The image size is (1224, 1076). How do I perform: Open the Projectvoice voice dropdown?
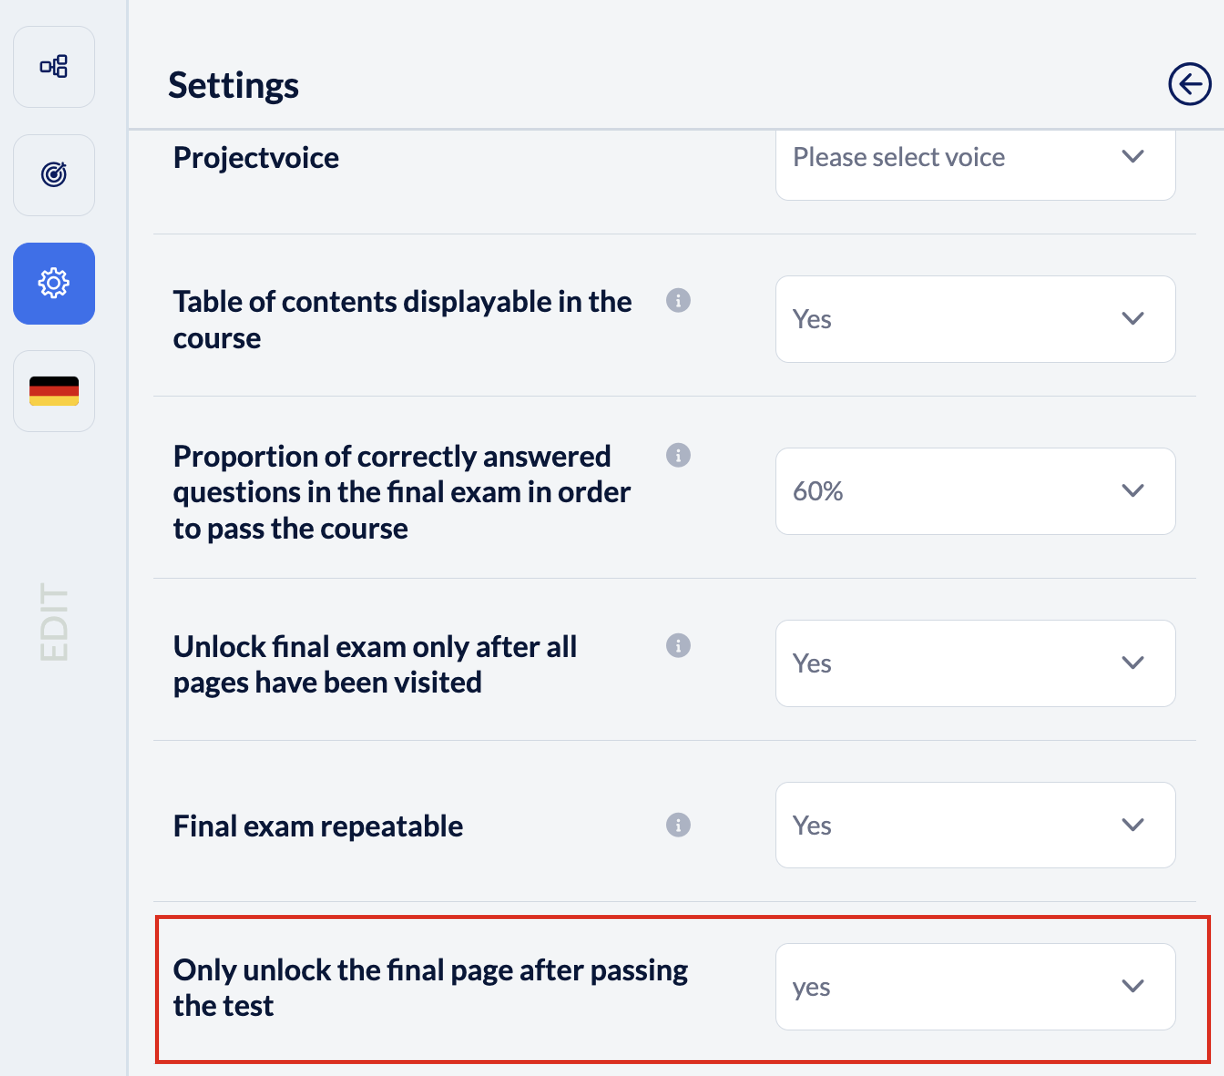(974, 158)
